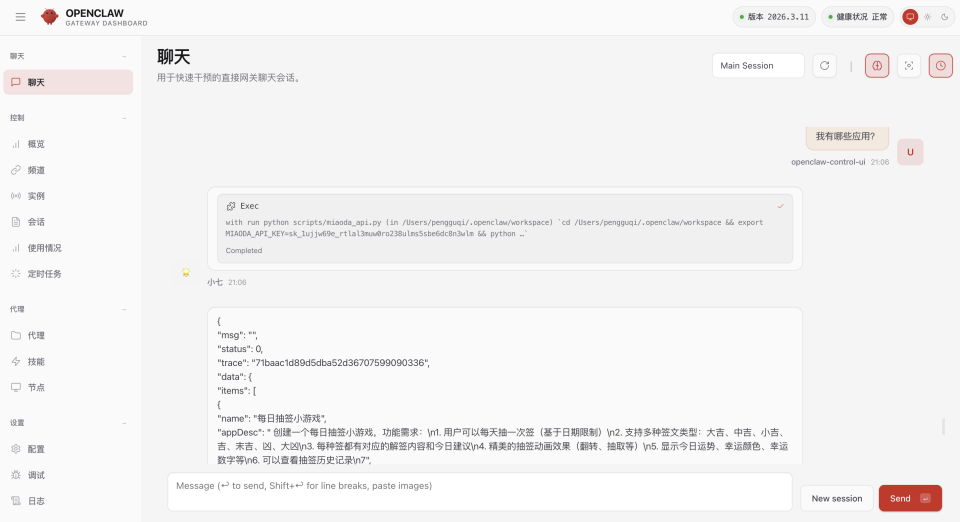Click the hamburger menu icon
This screenshot has width=960, height=522.
click(21, 17)
